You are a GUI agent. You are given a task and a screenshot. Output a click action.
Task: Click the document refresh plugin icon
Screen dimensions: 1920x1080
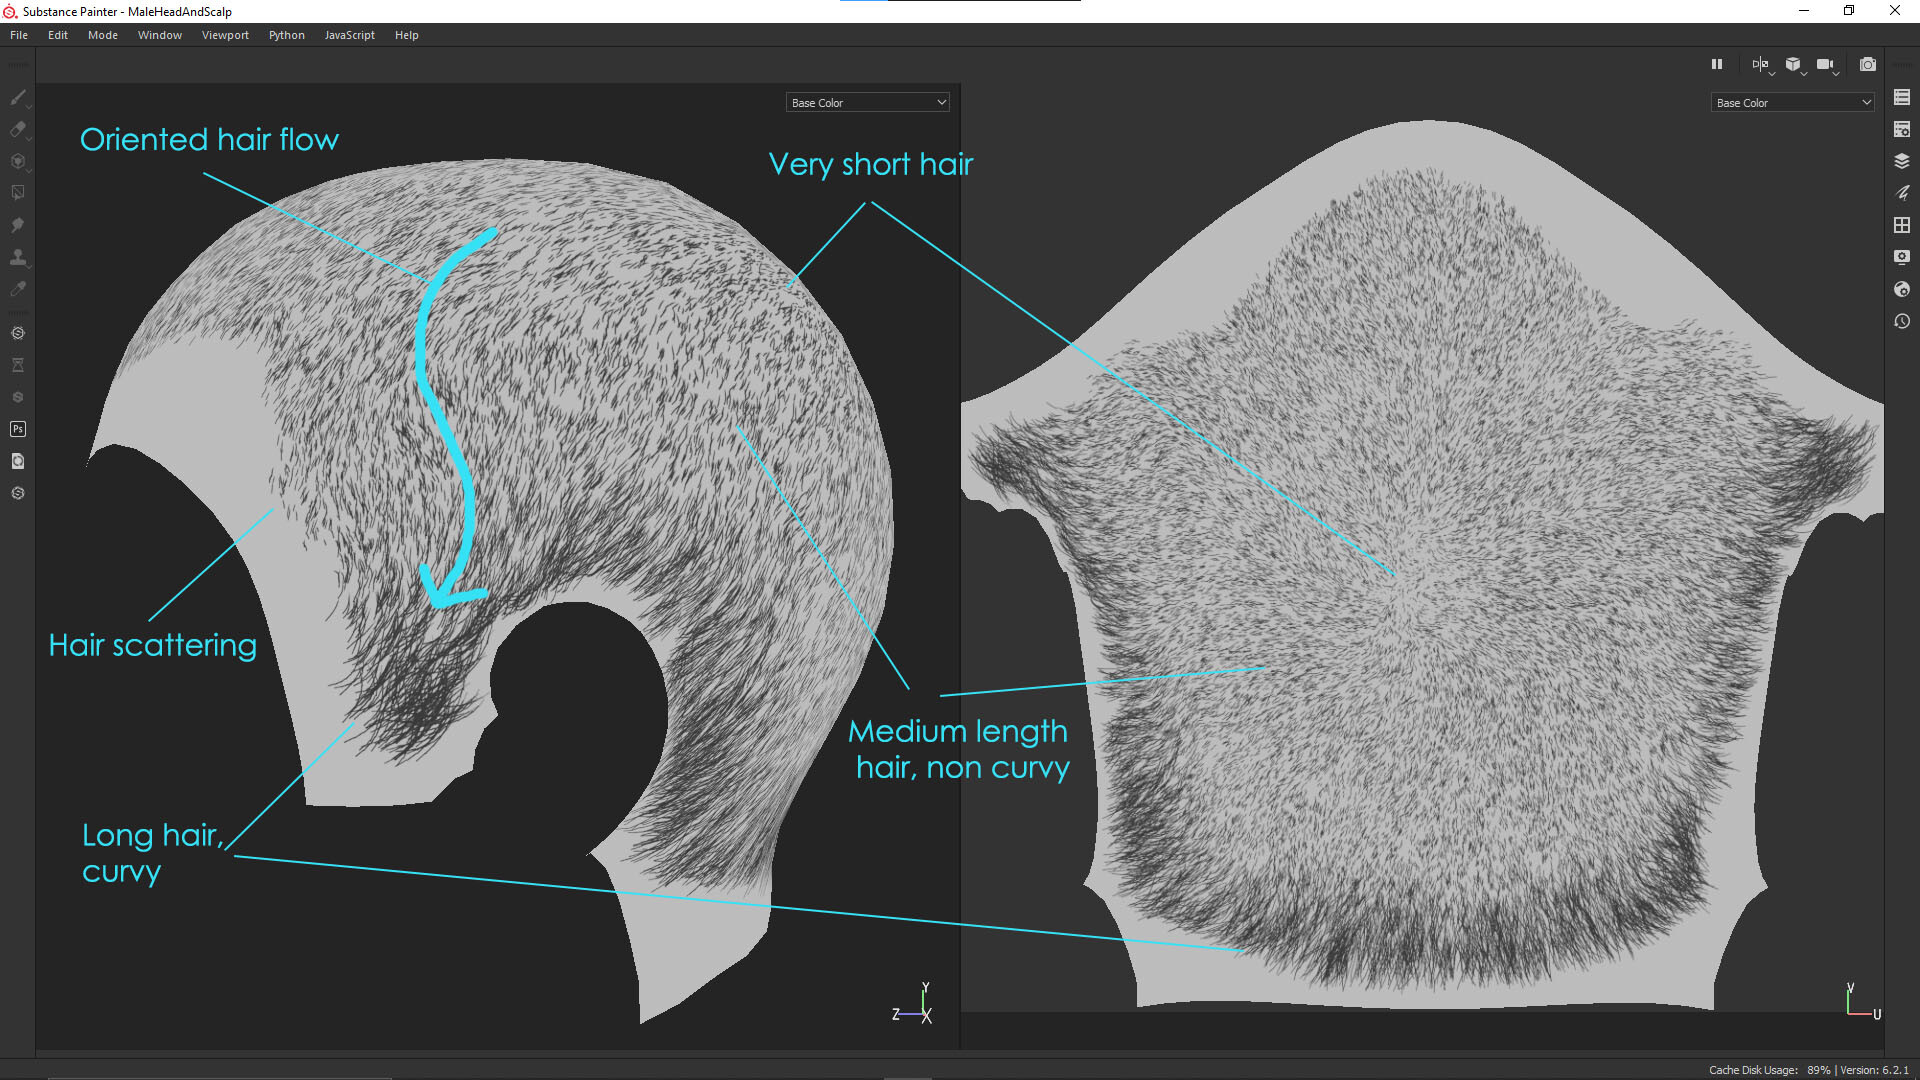[x=18, y=461]
